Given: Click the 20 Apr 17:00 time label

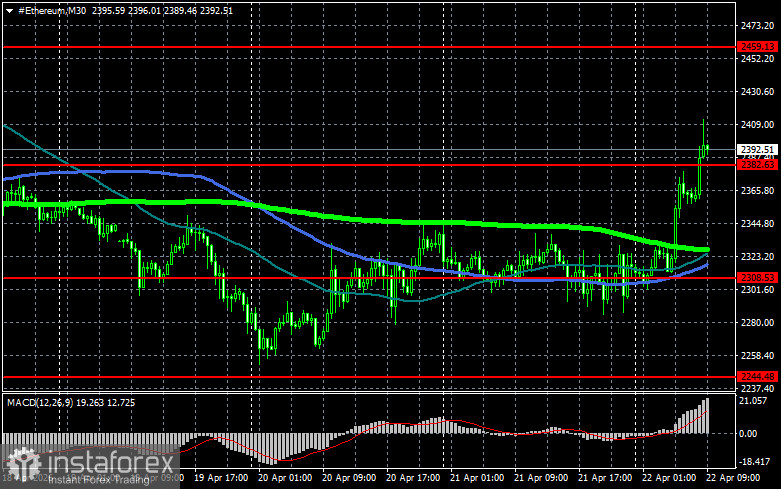Looking at the screenshot, I should point(413,478).
